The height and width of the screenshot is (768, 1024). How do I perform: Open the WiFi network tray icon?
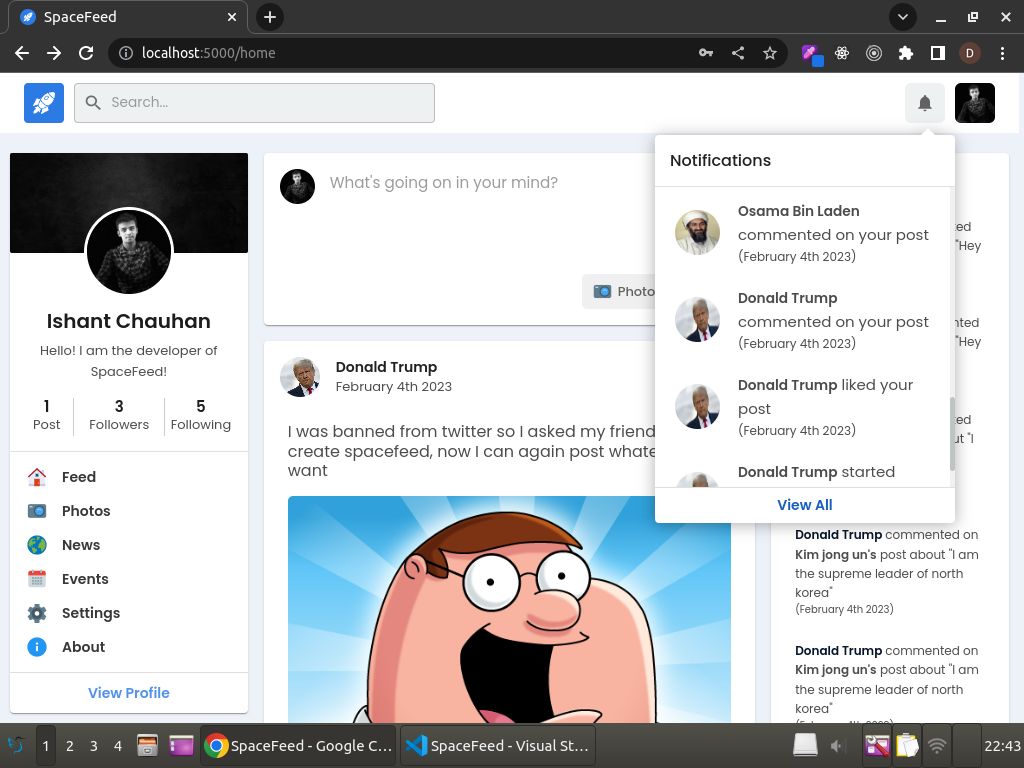937,746
